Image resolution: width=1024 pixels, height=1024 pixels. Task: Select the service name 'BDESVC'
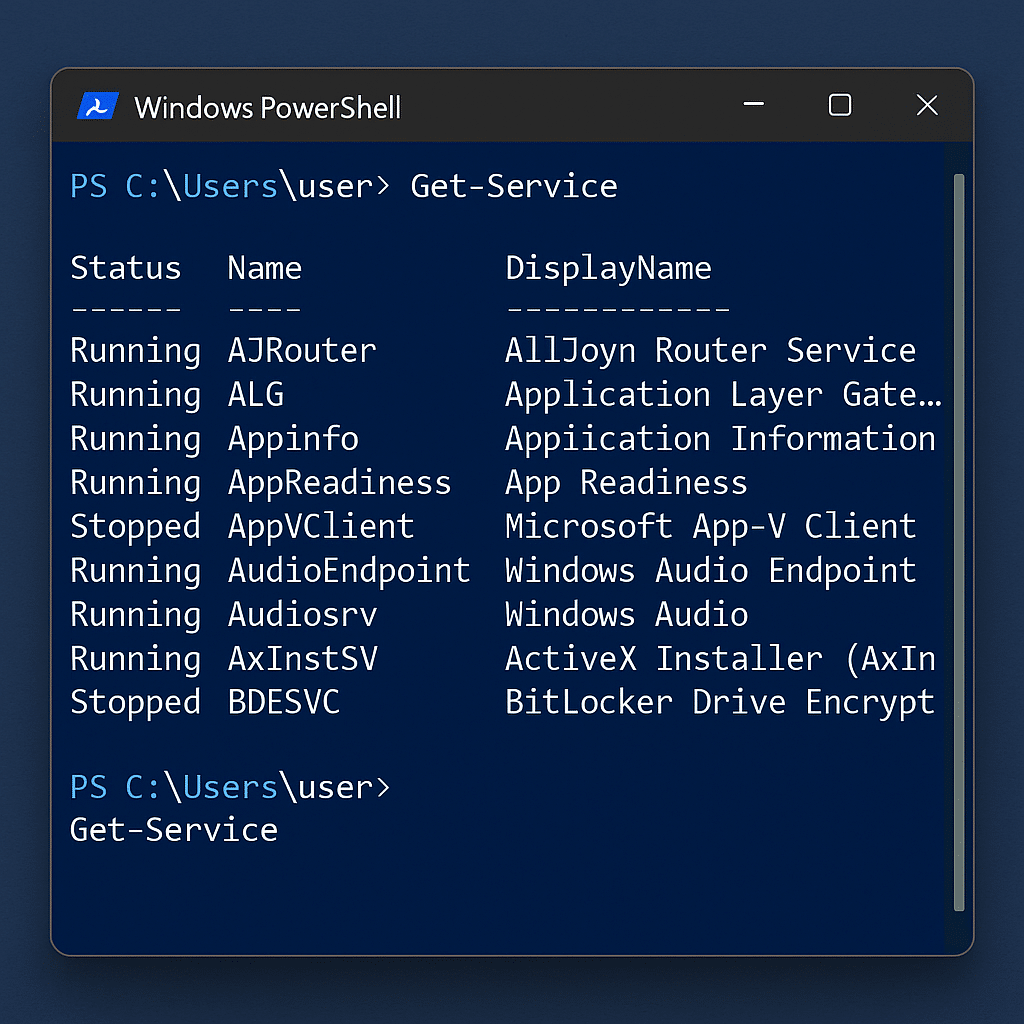pos(283,702)
